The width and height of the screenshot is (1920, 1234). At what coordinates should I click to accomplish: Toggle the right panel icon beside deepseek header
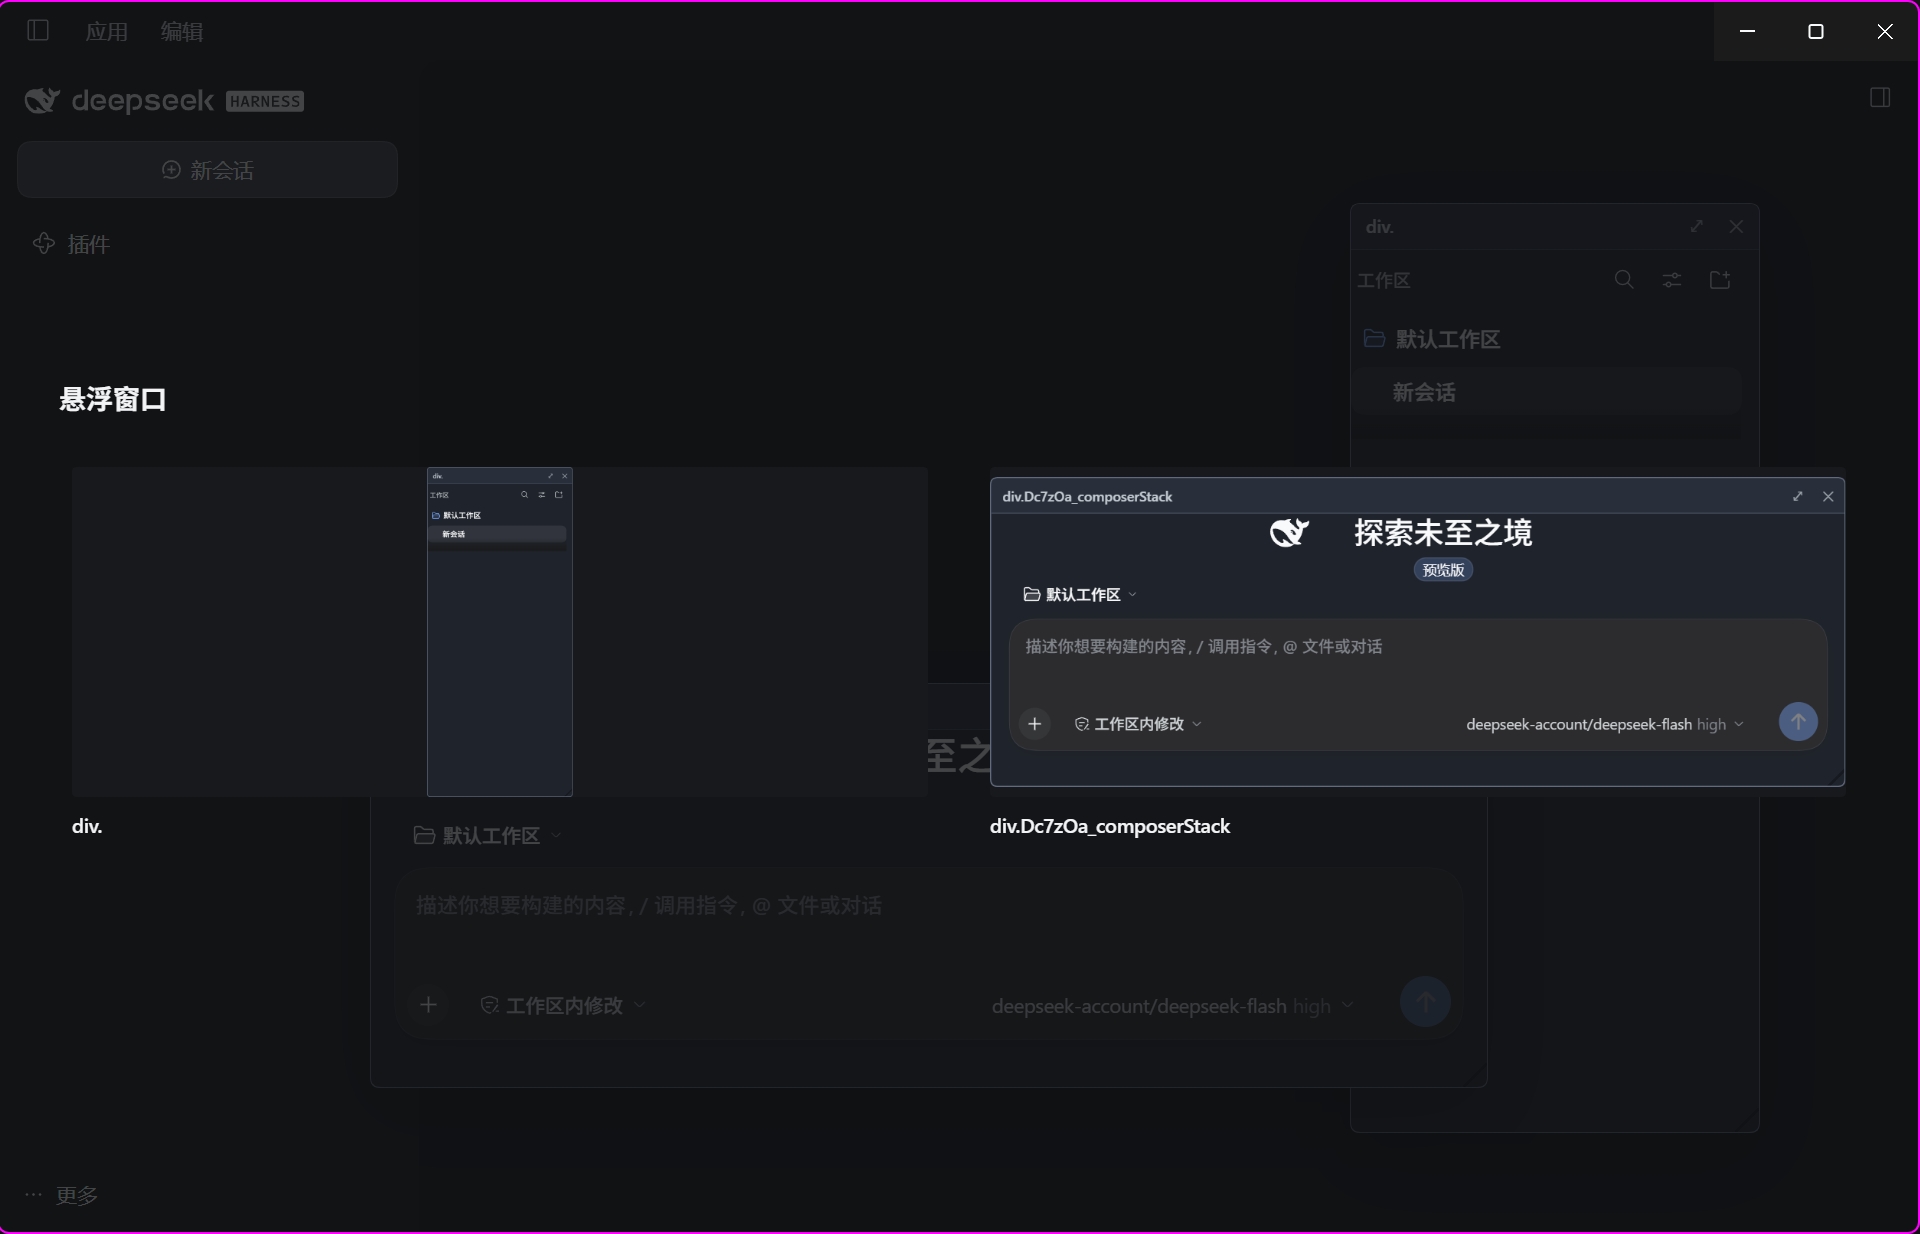1880,98
